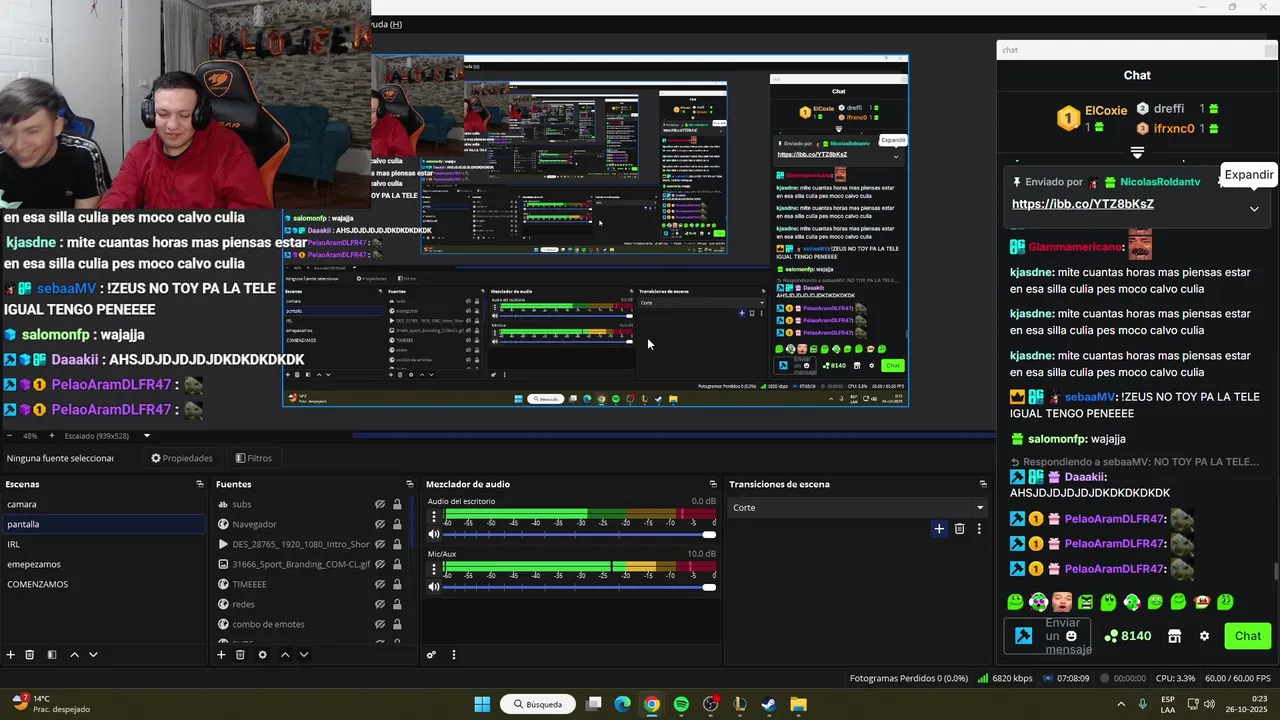
Task: Click Expandir on pinned chat message
Action: [x=1249, y=174]
